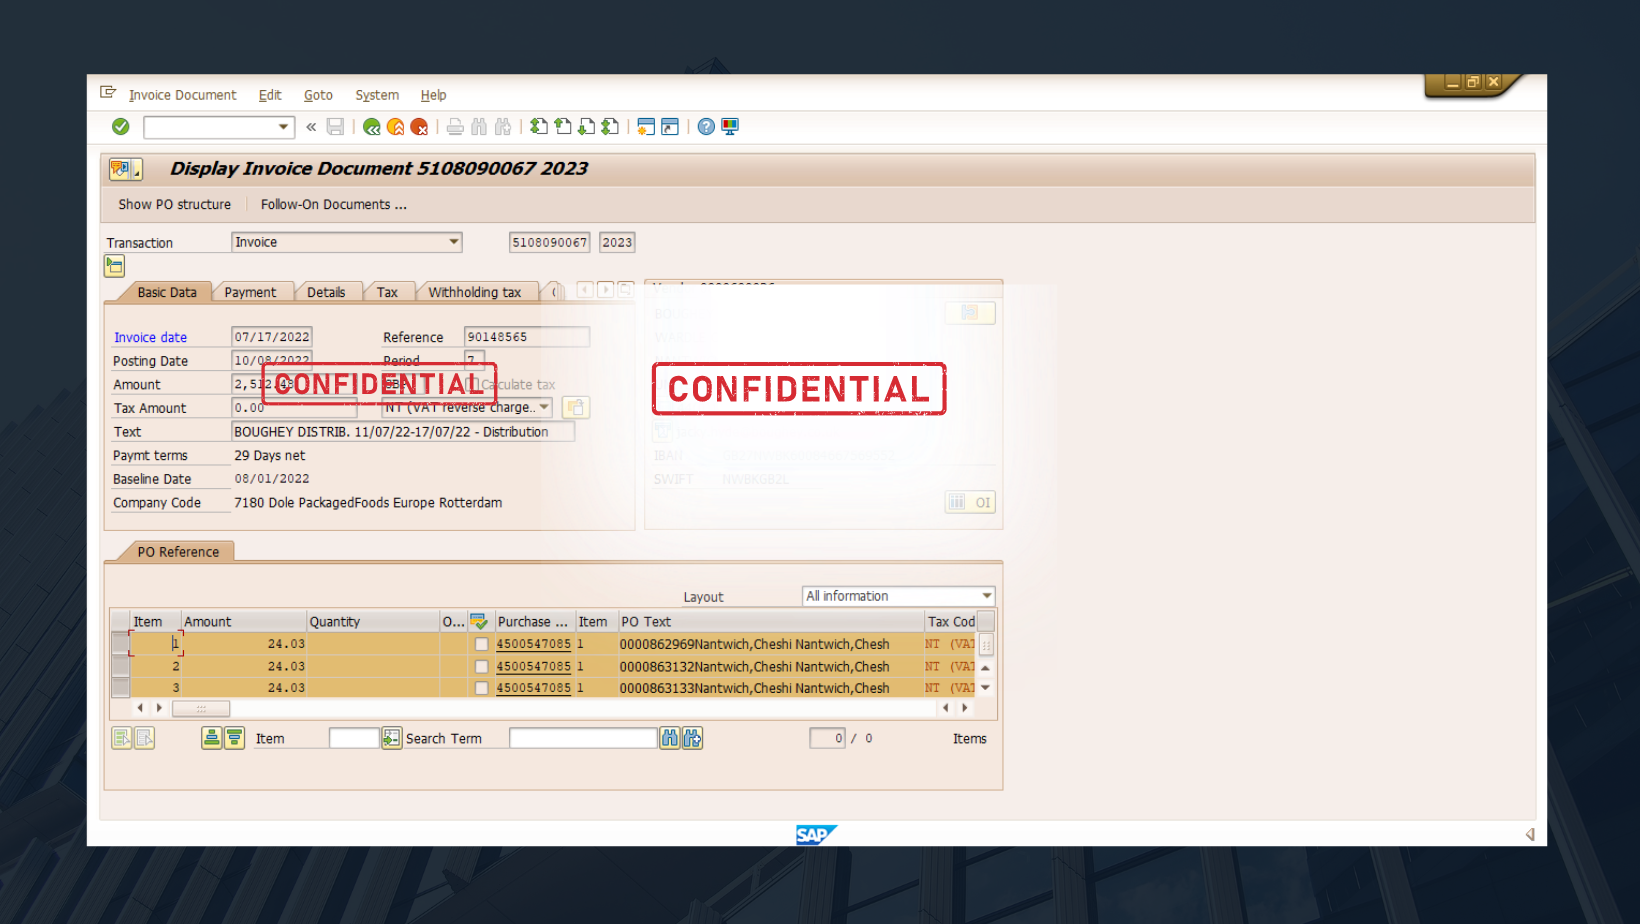The width and height of the screenshot is (1640, 924).
Task: Click the horizontal scrollbar thumb under the item table
Action: tap(201, 708)
